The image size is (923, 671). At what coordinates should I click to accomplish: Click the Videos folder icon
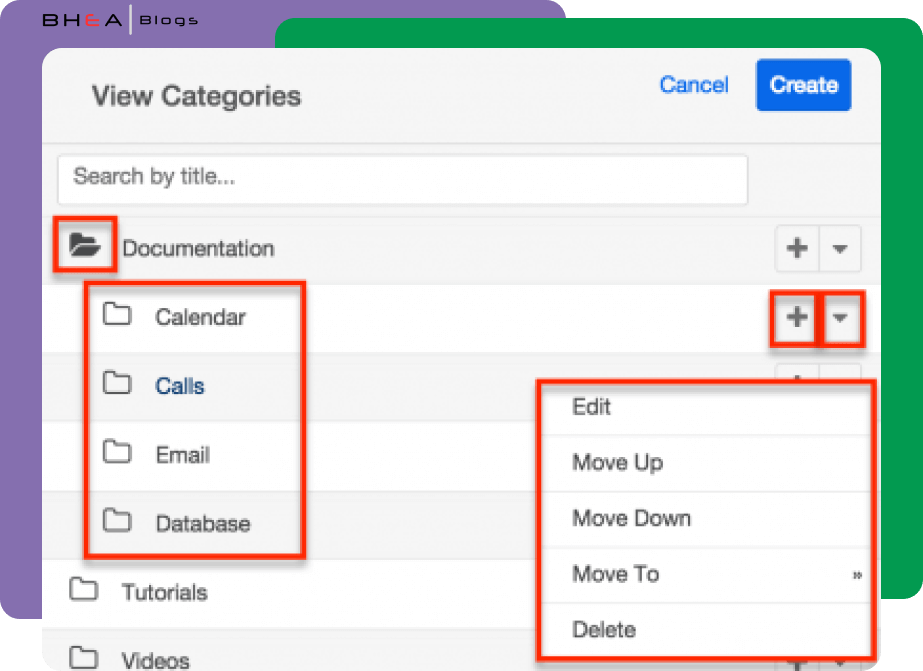click(x=83, y=657)
